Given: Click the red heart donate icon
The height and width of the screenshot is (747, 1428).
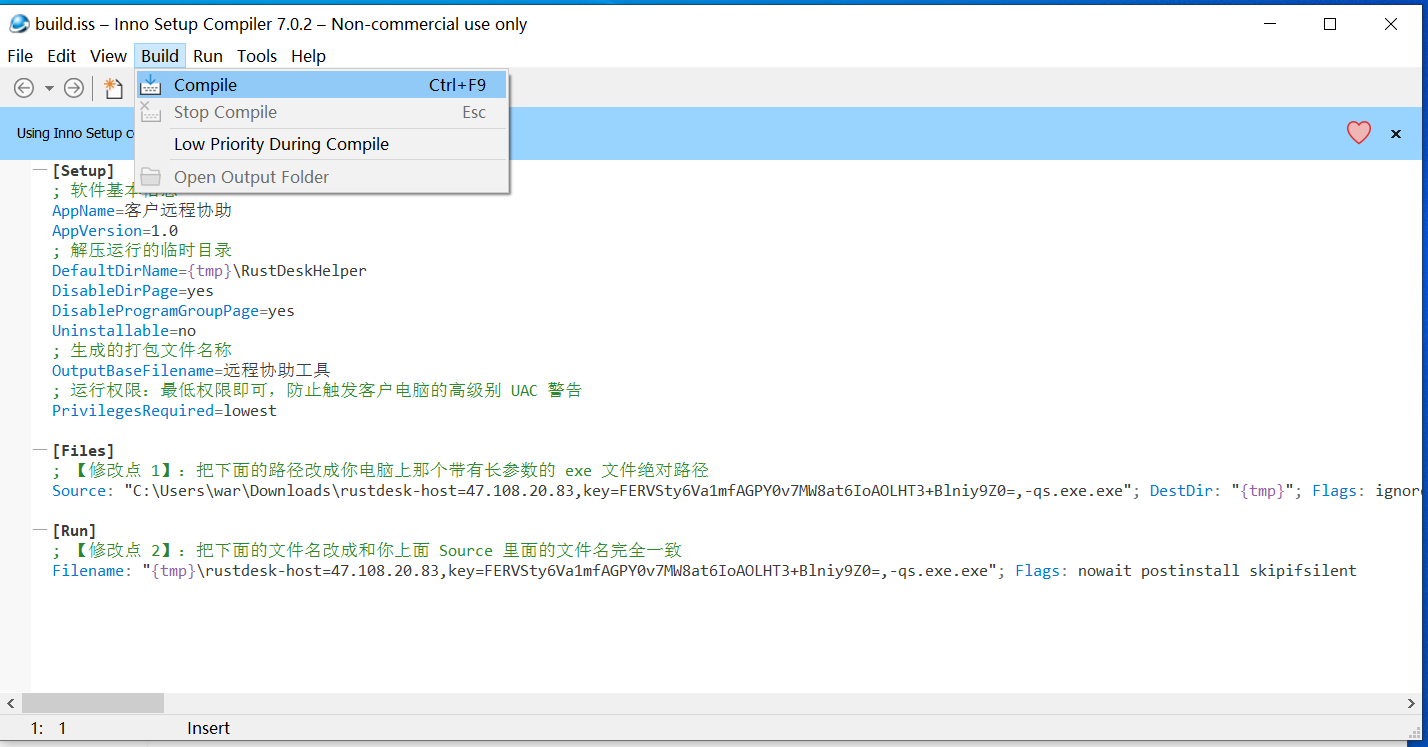Looking at the screenshot, I should (1359, 133).
